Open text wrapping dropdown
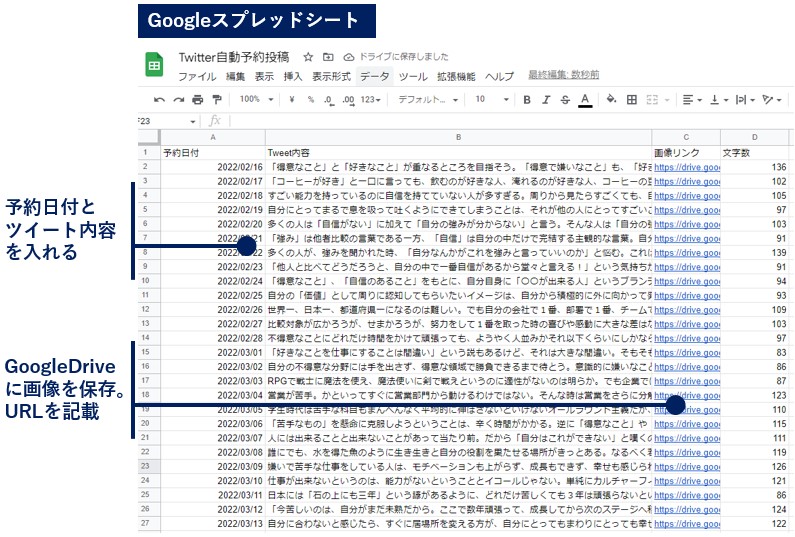Viewport: 795px width, 537px height. click(x=745, y=100)
